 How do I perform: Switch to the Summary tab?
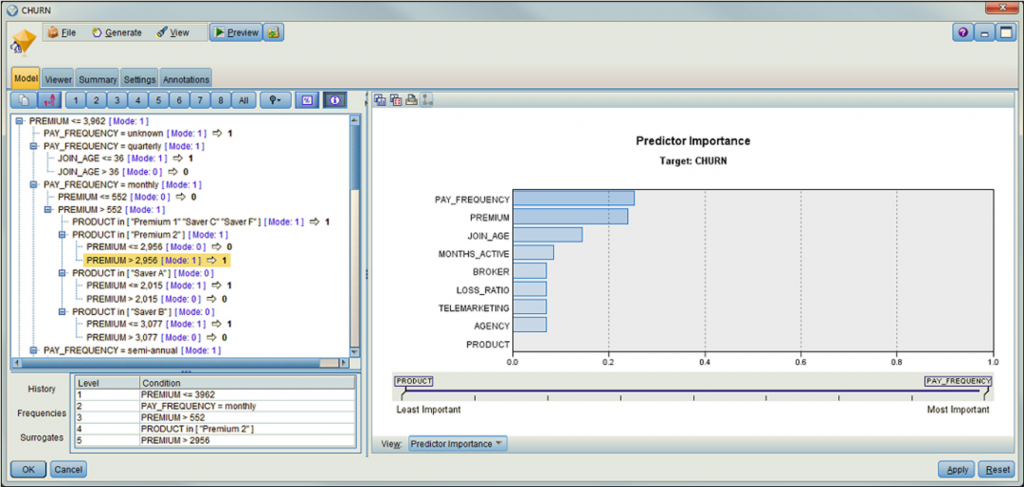97,79
